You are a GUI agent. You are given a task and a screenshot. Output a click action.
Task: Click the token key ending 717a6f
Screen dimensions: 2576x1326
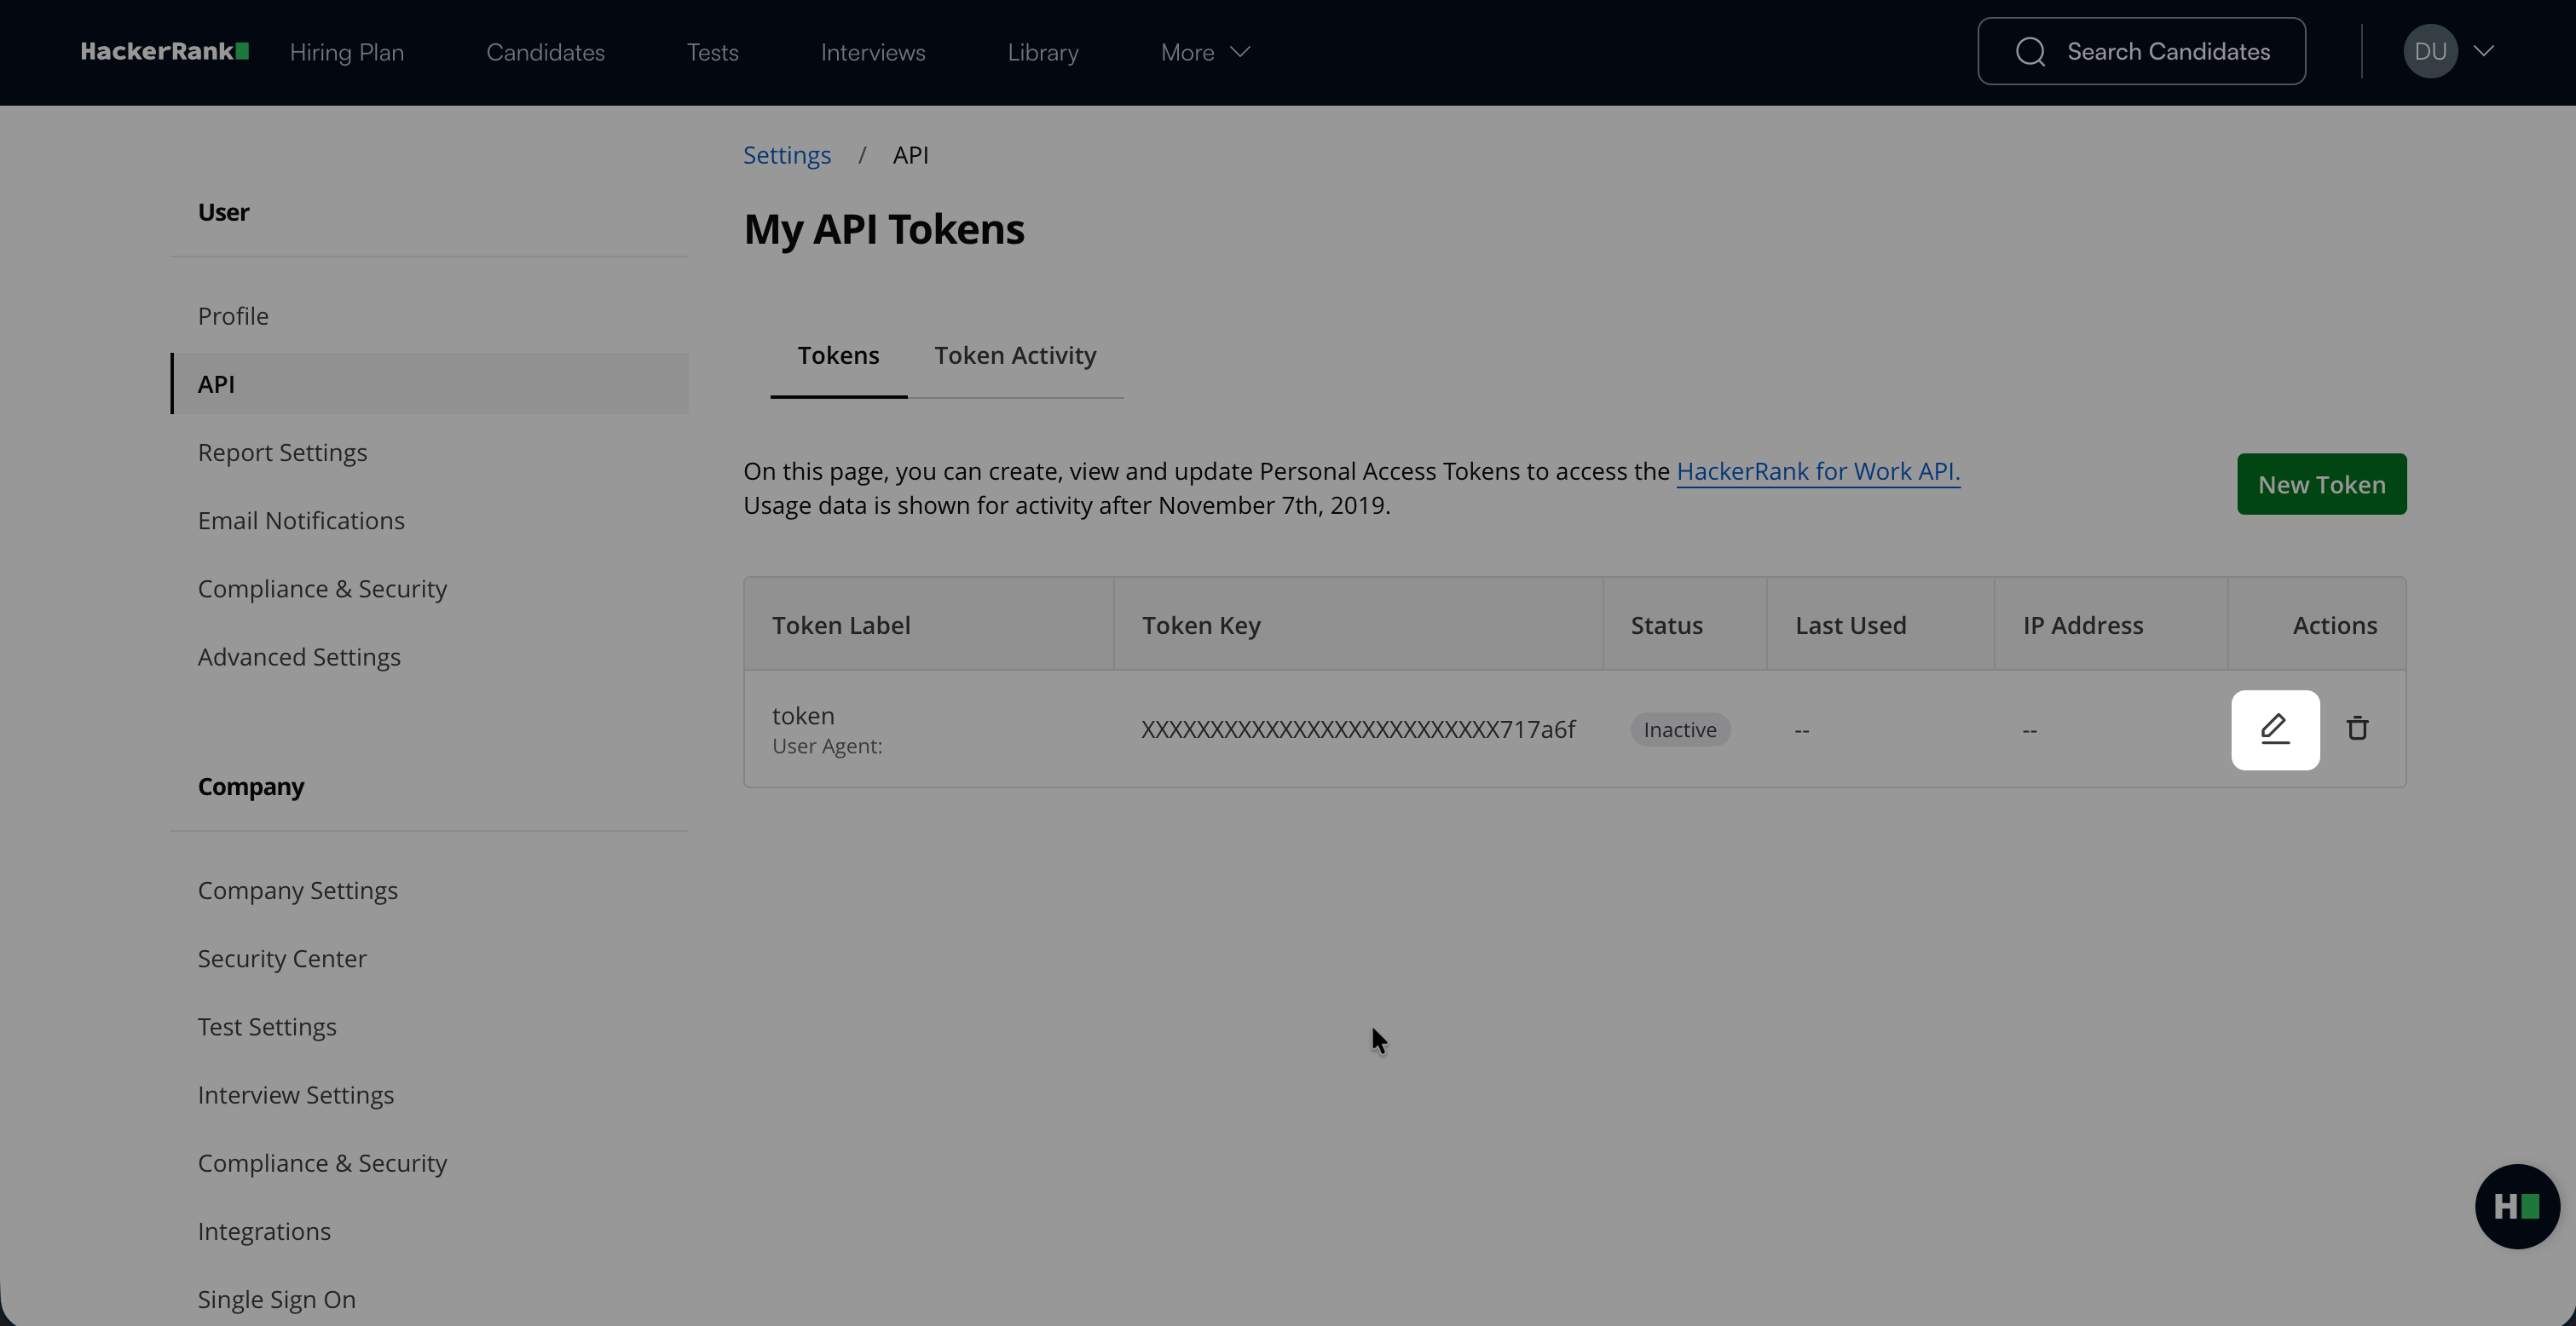tap(1358, 729)
